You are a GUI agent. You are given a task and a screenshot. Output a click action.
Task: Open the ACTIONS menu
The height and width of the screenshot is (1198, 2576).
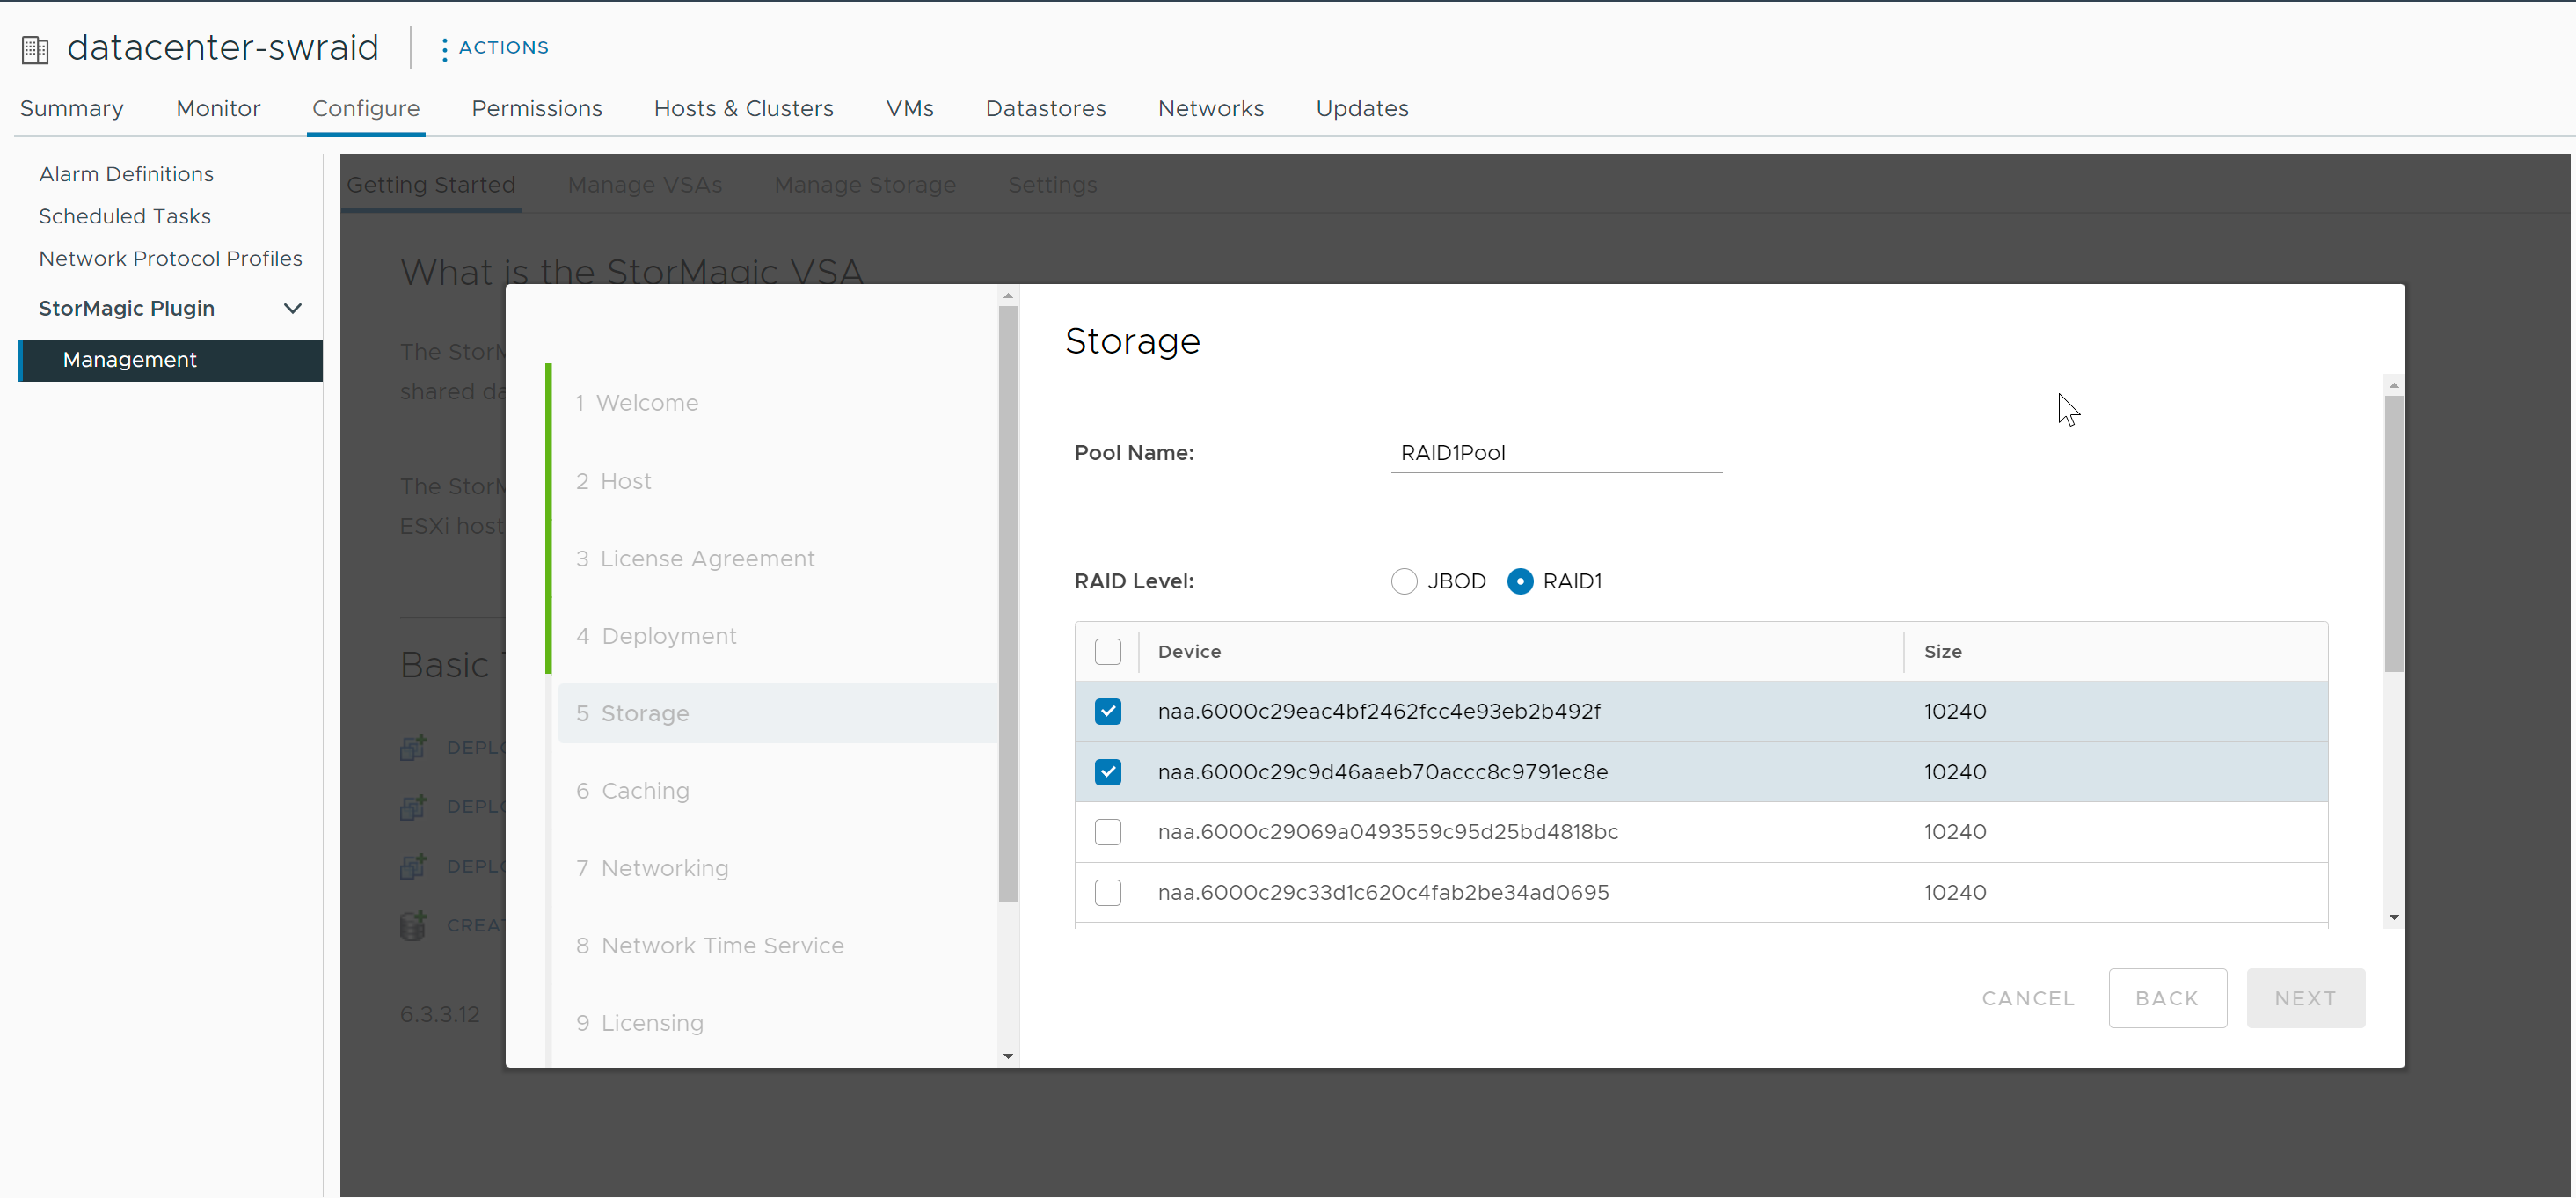pos(495,48)
